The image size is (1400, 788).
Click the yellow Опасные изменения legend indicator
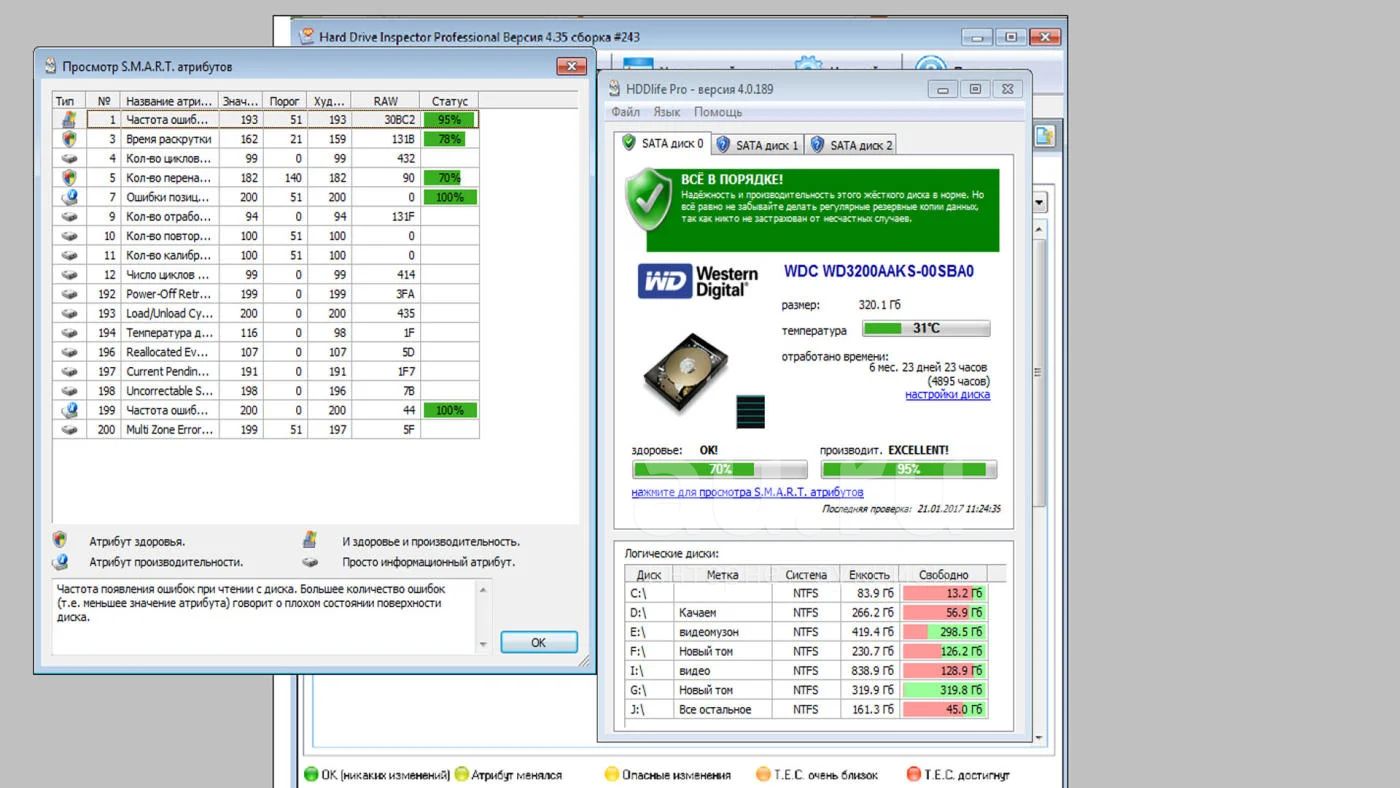click(x=612, y=774)
